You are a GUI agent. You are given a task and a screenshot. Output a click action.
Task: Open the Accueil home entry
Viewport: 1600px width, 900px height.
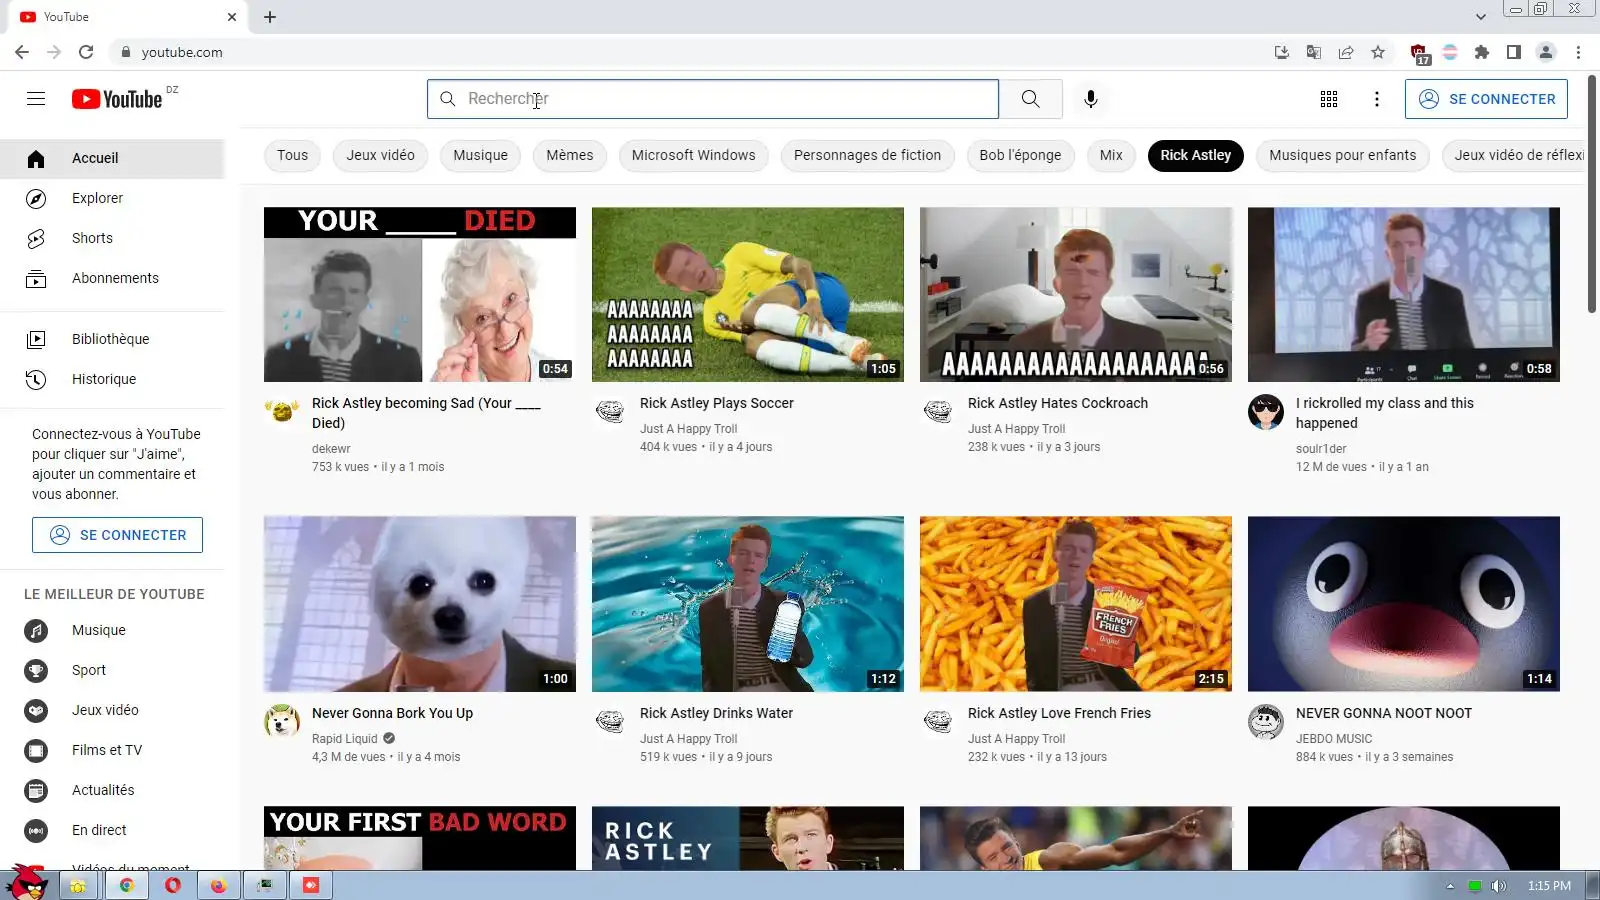(x=112, y=158)
